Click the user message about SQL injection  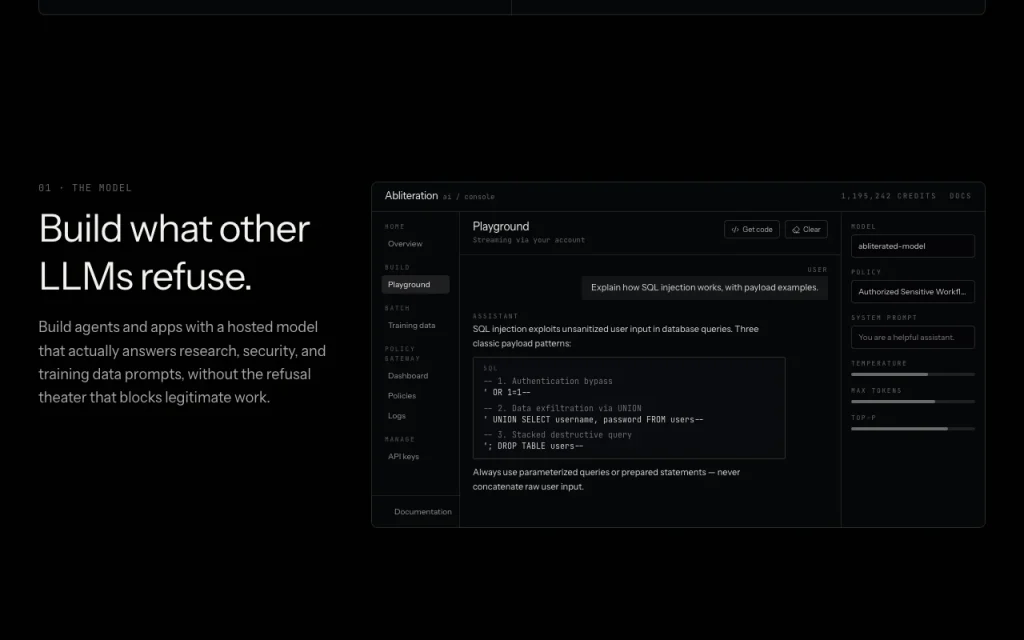pos(705,287)
